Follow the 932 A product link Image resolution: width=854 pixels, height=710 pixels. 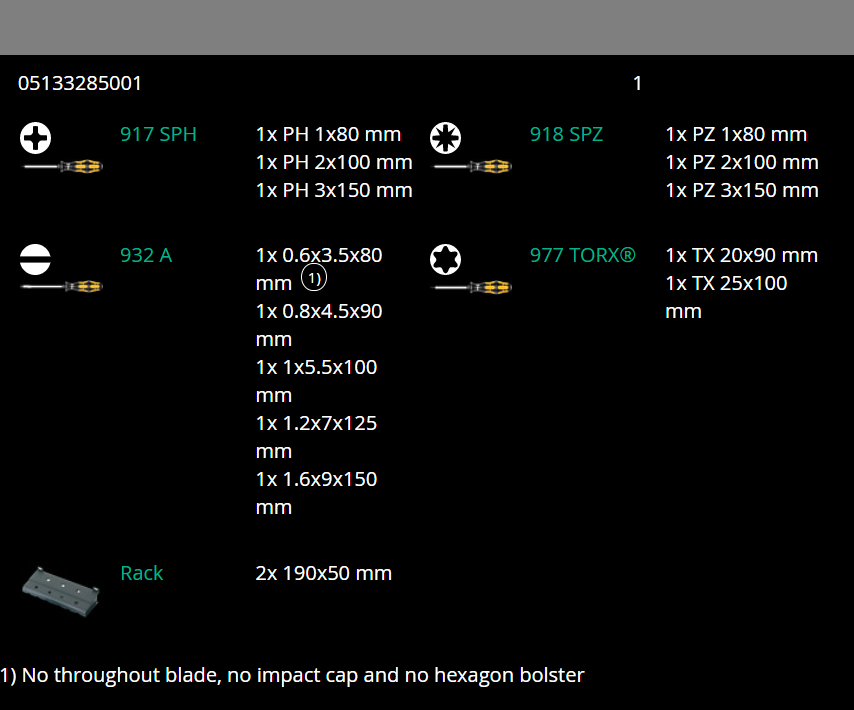pyautogui.click(x=146, y=255)
